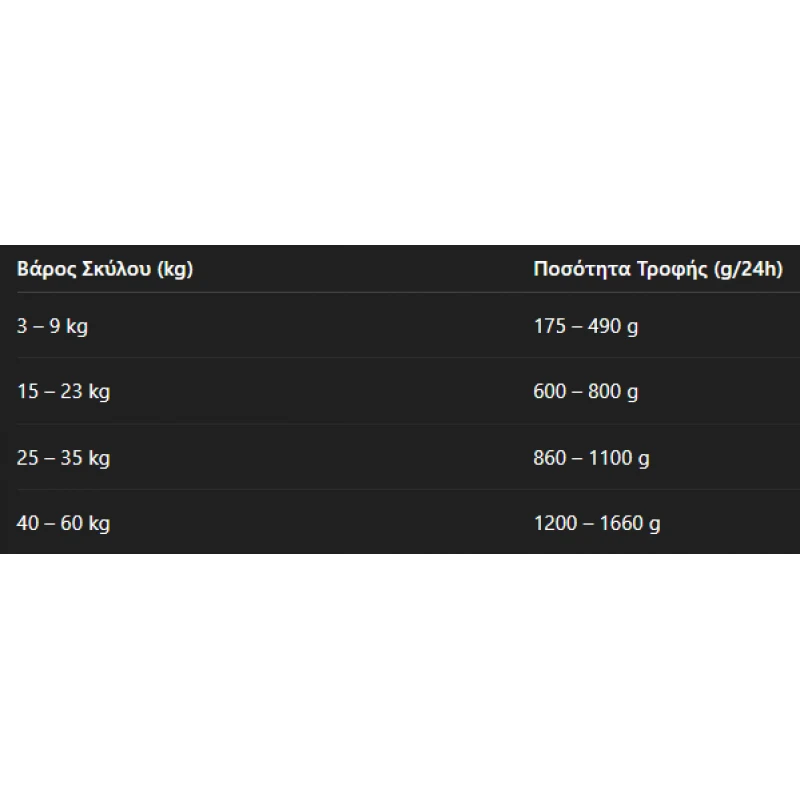This screenshot has height=800, width=800.
Task: Click the number 600 in the food column
Action: [x=550, y=392]
